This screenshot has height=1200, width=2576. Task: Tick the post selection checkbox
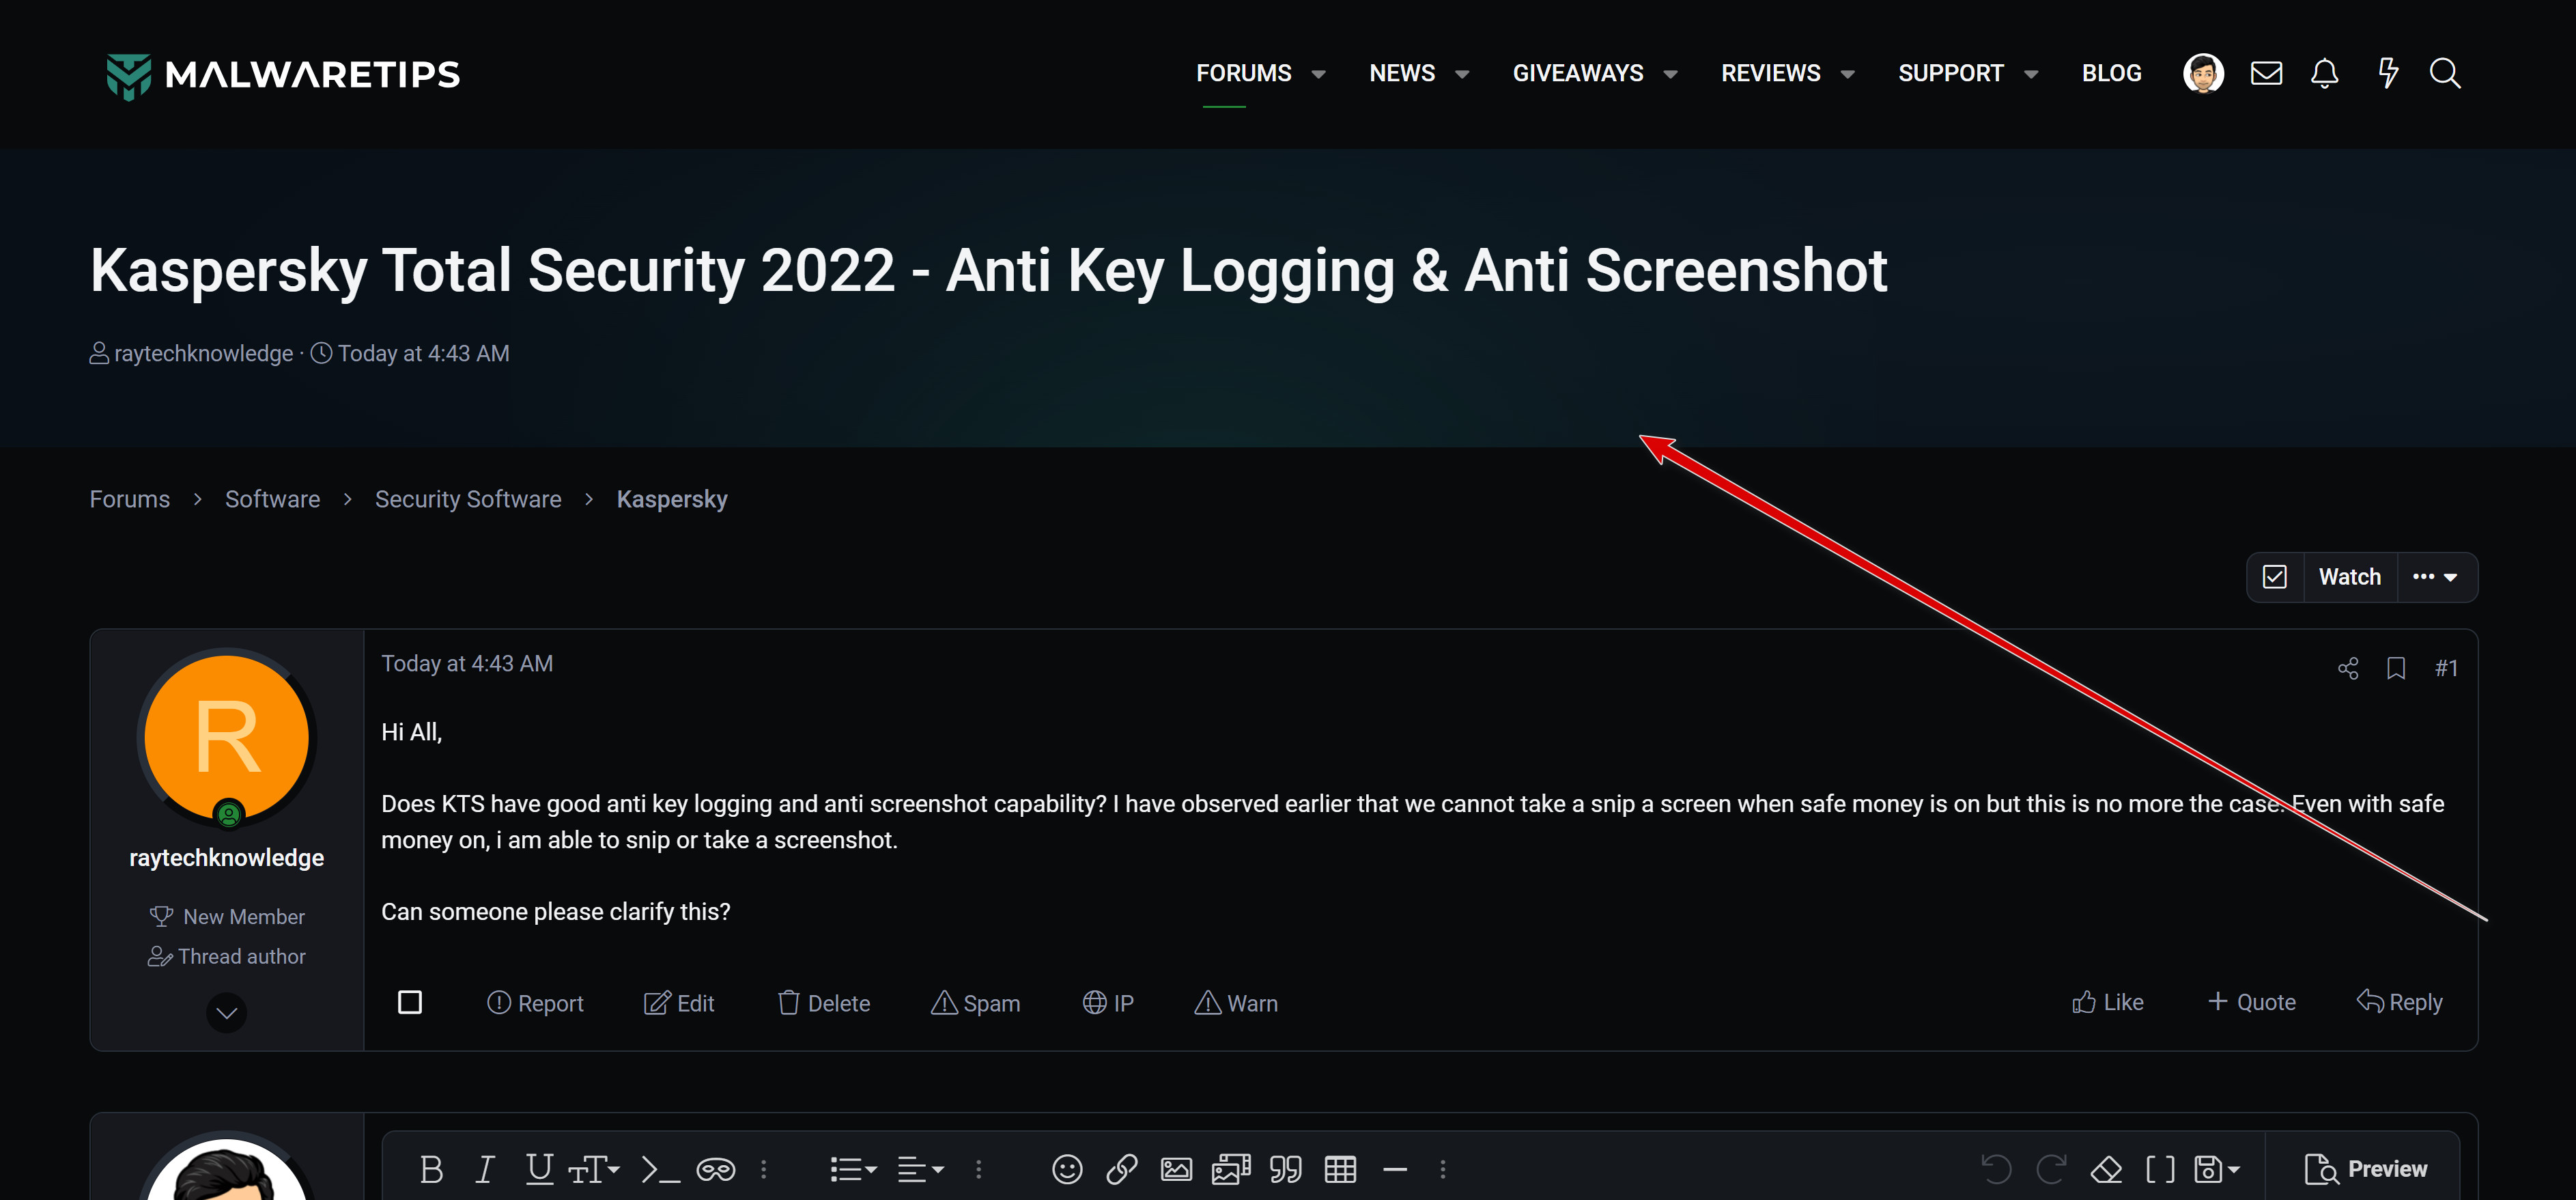pyautogui.click(x=410, y=1002)
